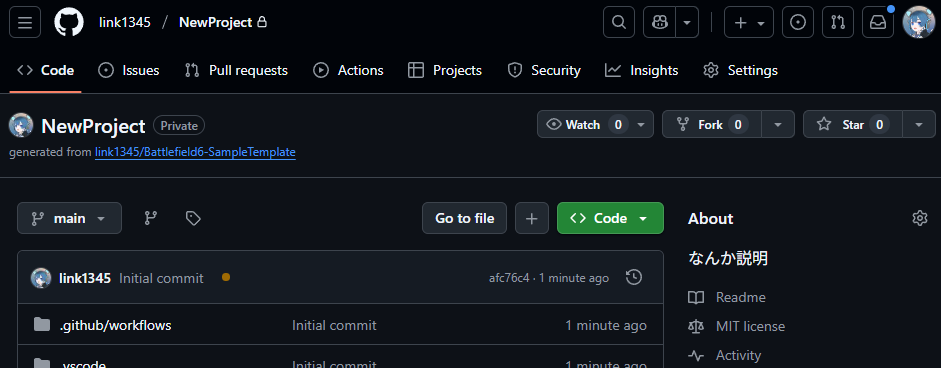Viewport: 941px width, 368px height.
Task: Click link1345 commit author name
Action: (x=85, y=278)
